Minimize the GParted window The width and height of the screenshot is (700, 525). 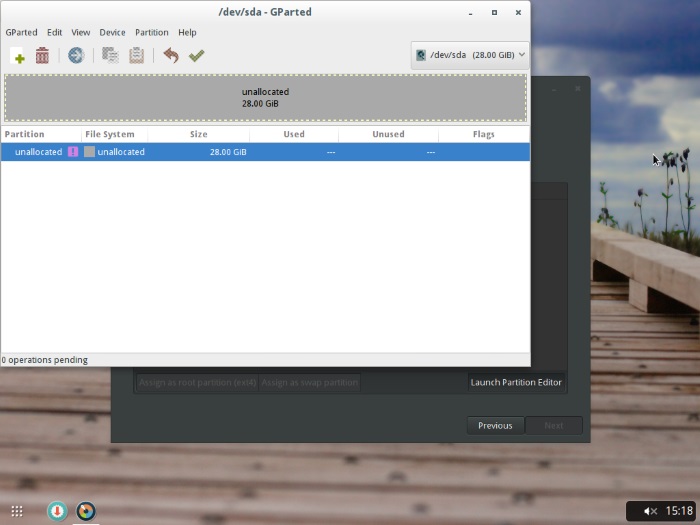pyautogui.click(x=471, y=12)
